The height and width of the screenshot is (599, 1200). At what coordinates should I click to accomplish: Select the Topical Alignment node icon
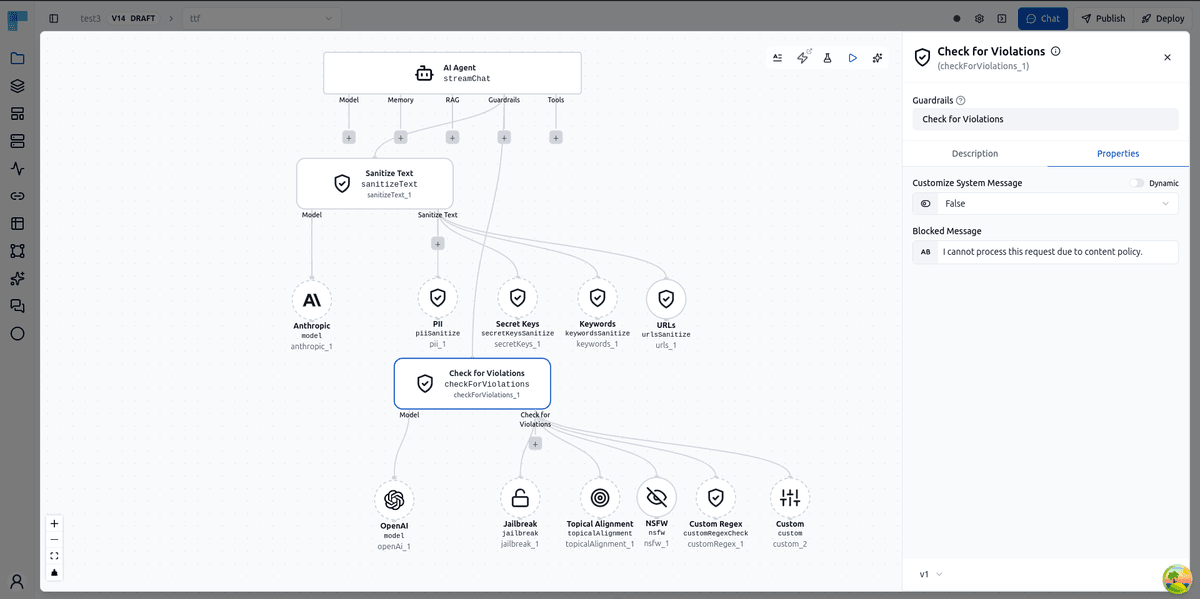point(600,497)
